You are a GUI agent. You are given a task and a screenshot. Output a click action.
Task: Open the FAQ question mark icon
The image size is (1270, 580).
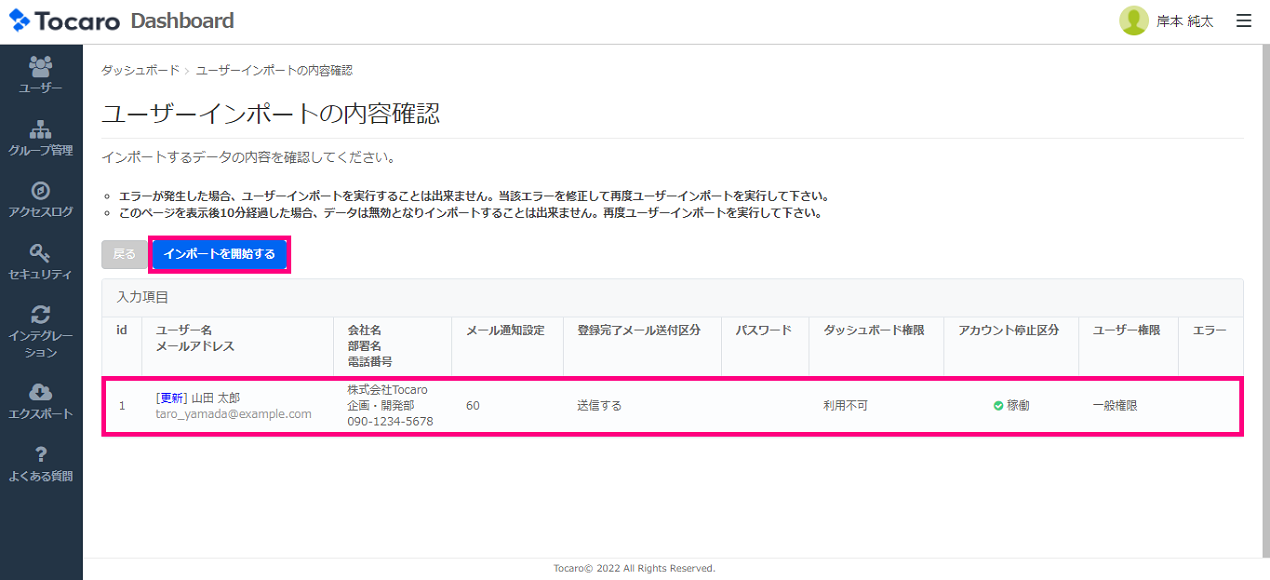click(41, 455)
